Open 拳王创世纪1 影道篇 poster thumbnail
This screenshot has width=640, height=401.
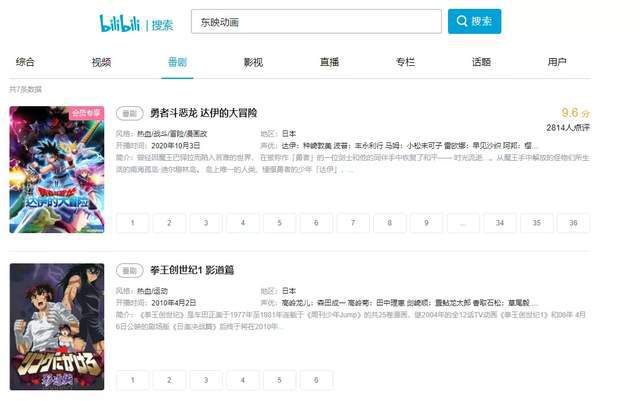click(x=57, y=327)
